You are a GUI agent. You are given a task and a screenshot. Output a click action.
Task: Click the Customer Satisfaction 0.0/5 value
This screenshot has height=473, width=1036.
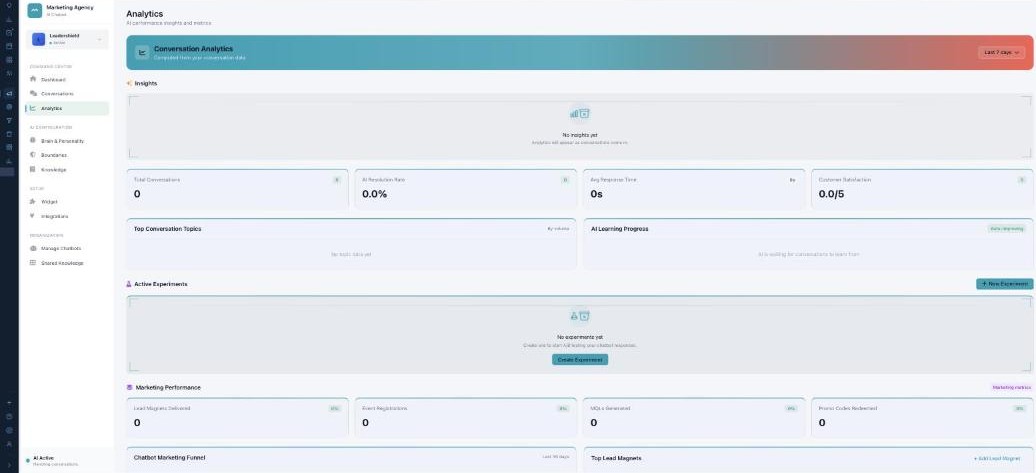[831, 194]
